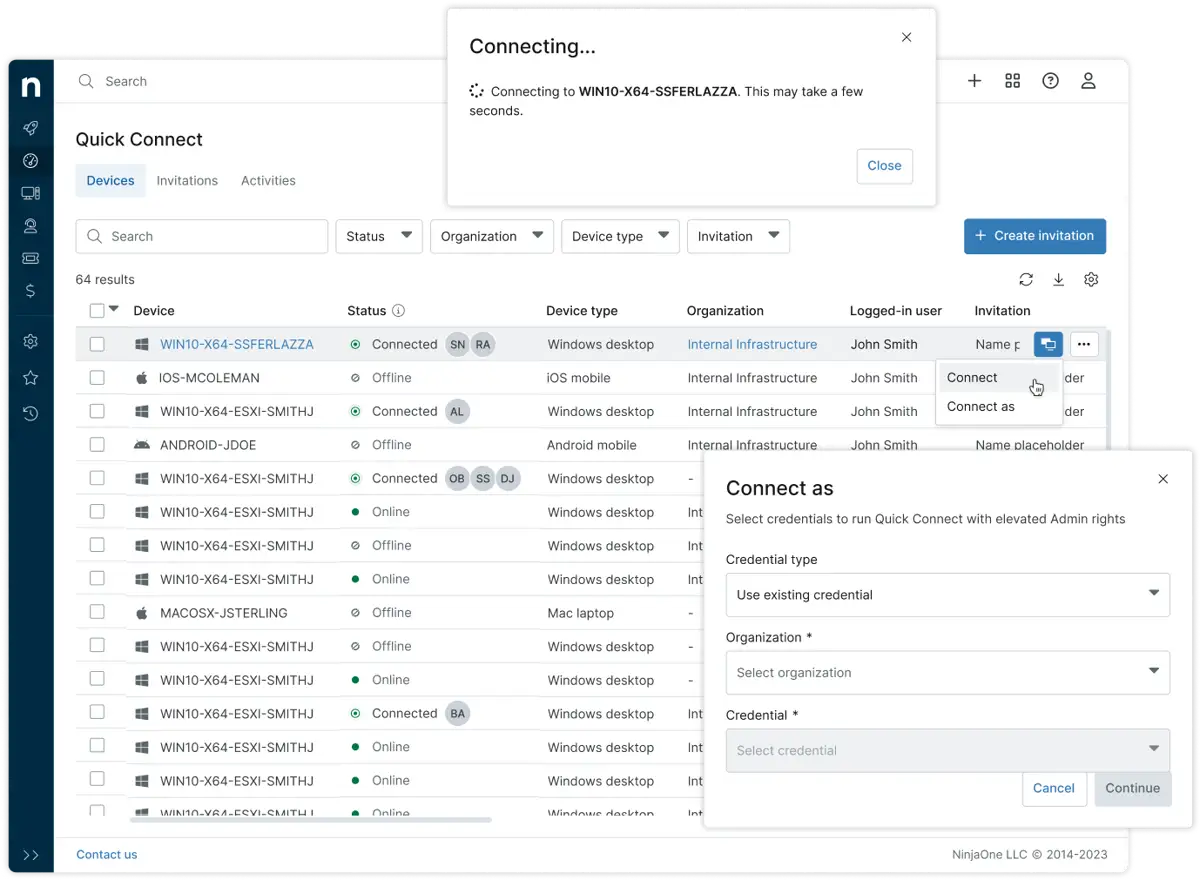Check the ANDROID-JDOE row checkbox
1200x880 pixels.
(x=97, y=445)
